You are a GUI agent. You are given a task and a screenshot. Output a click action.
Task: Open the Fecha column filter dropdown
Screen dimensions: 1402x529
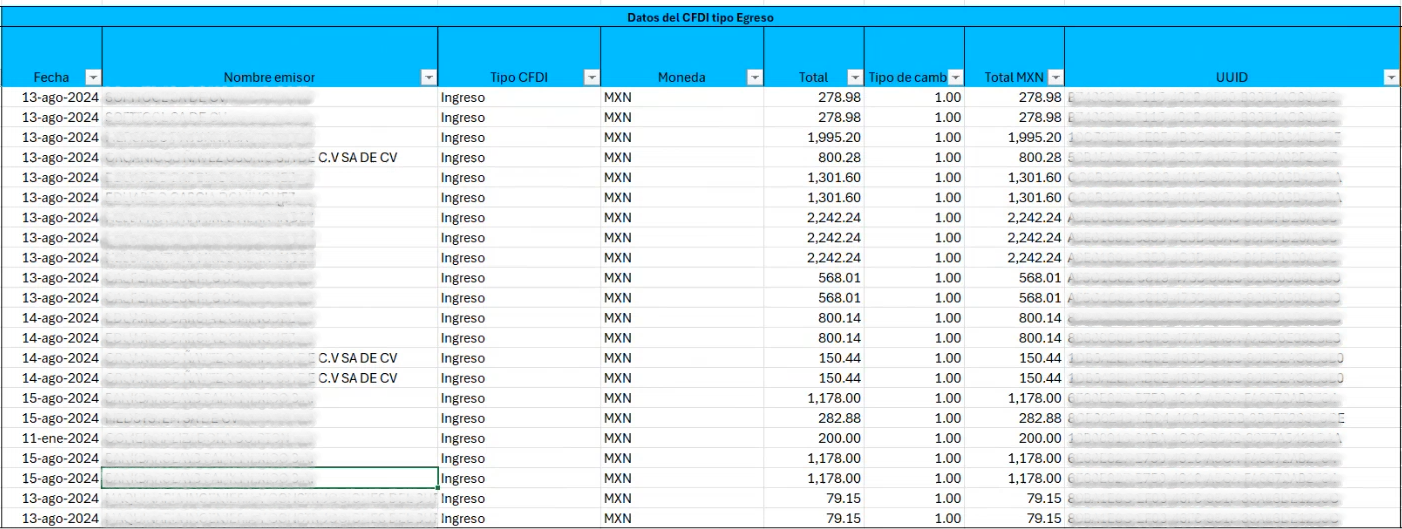point(93,77)
